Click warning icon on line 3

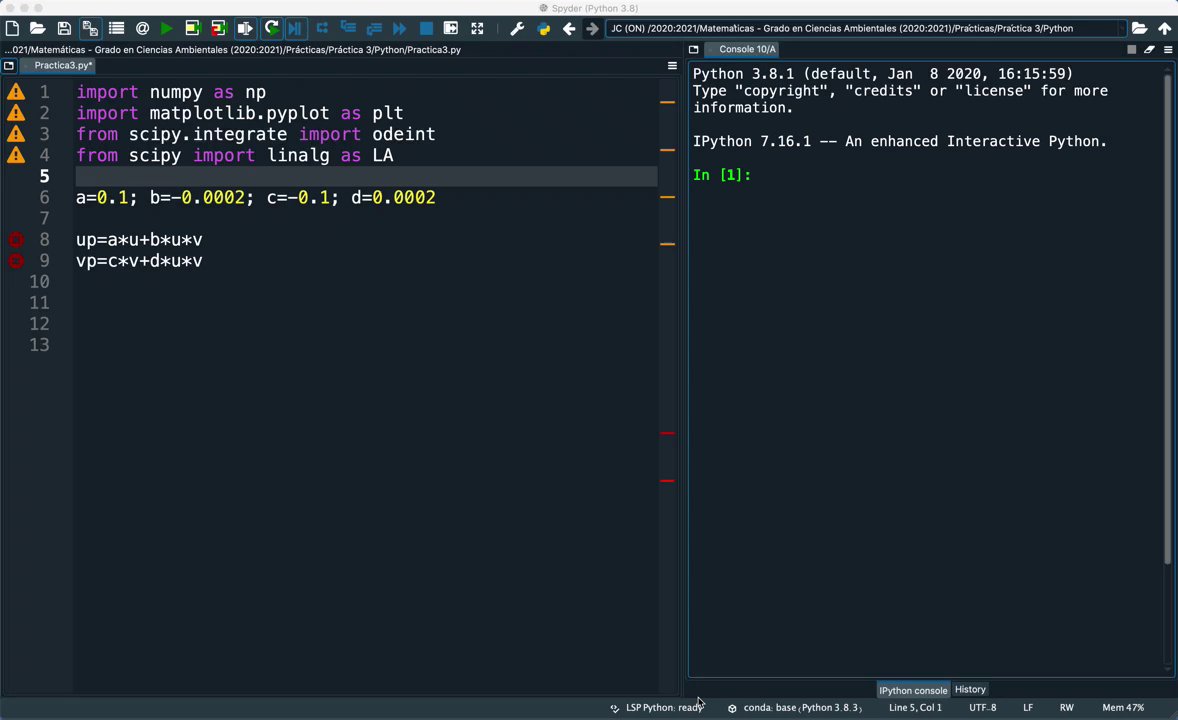pyautogui.click(x=16, y=134)
